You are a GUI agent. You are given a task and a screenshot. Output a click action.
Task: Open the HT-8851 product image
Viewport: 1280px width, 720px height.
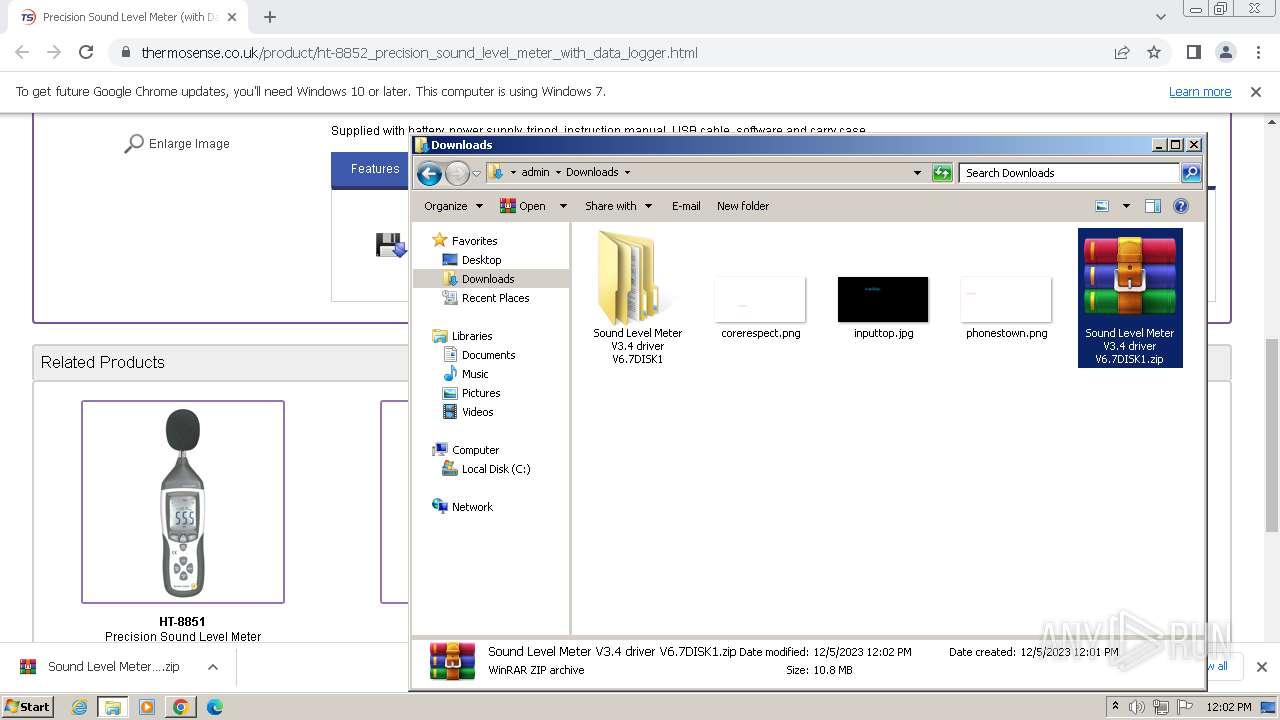coord(183,502)
